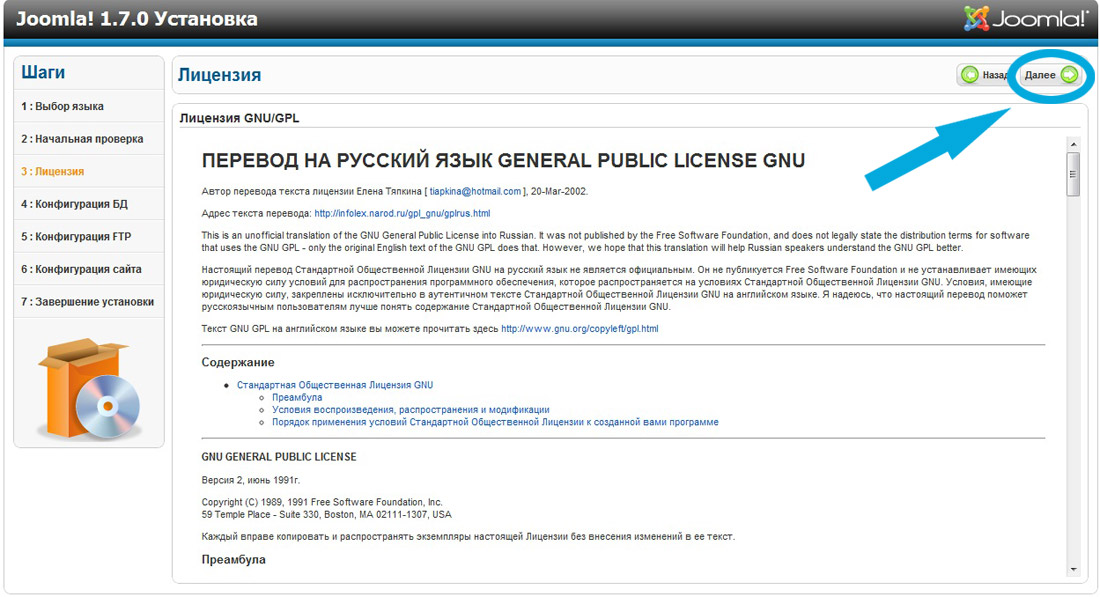
Task: Select step 5 Конфигурация FTP
Action: [76, 237]
